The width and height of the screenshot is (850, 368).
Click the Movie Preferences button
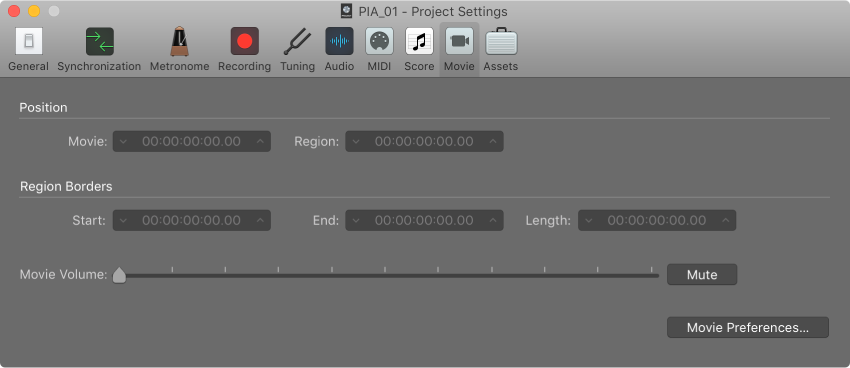pyautogui.click(x=748, y=328)
